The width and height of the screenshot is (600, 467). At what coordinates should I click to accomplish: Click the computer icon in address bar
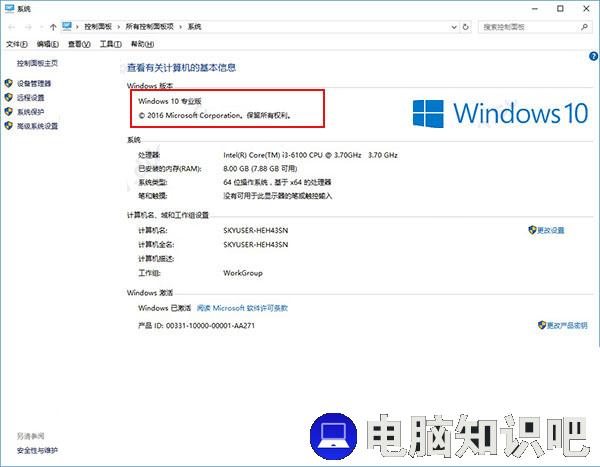tap(67, 26)
